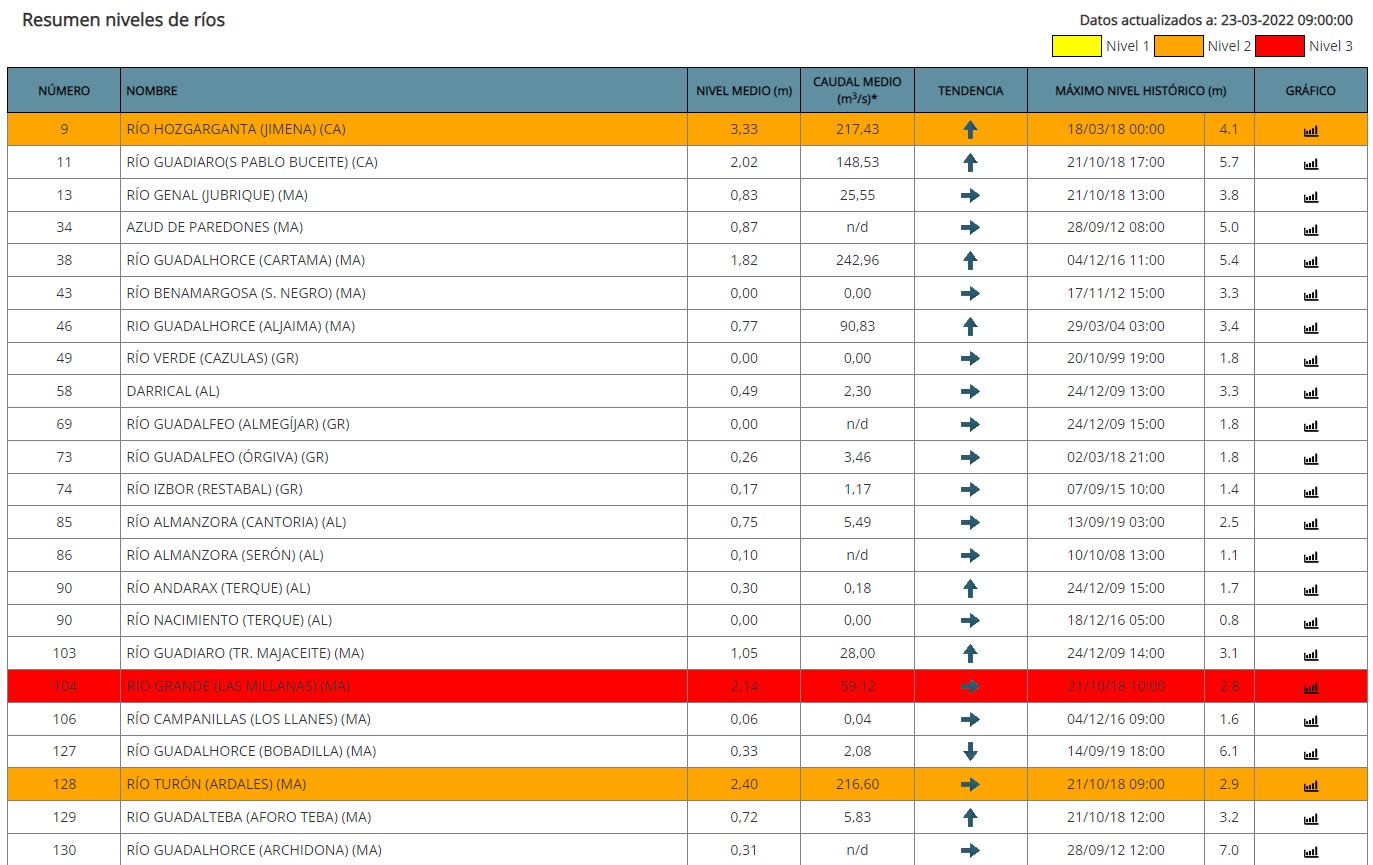Viewport: 1373px width, 865px height.
Task: Open chart icon for Río Almanzora (Serón)
Action: point(1310,556)
